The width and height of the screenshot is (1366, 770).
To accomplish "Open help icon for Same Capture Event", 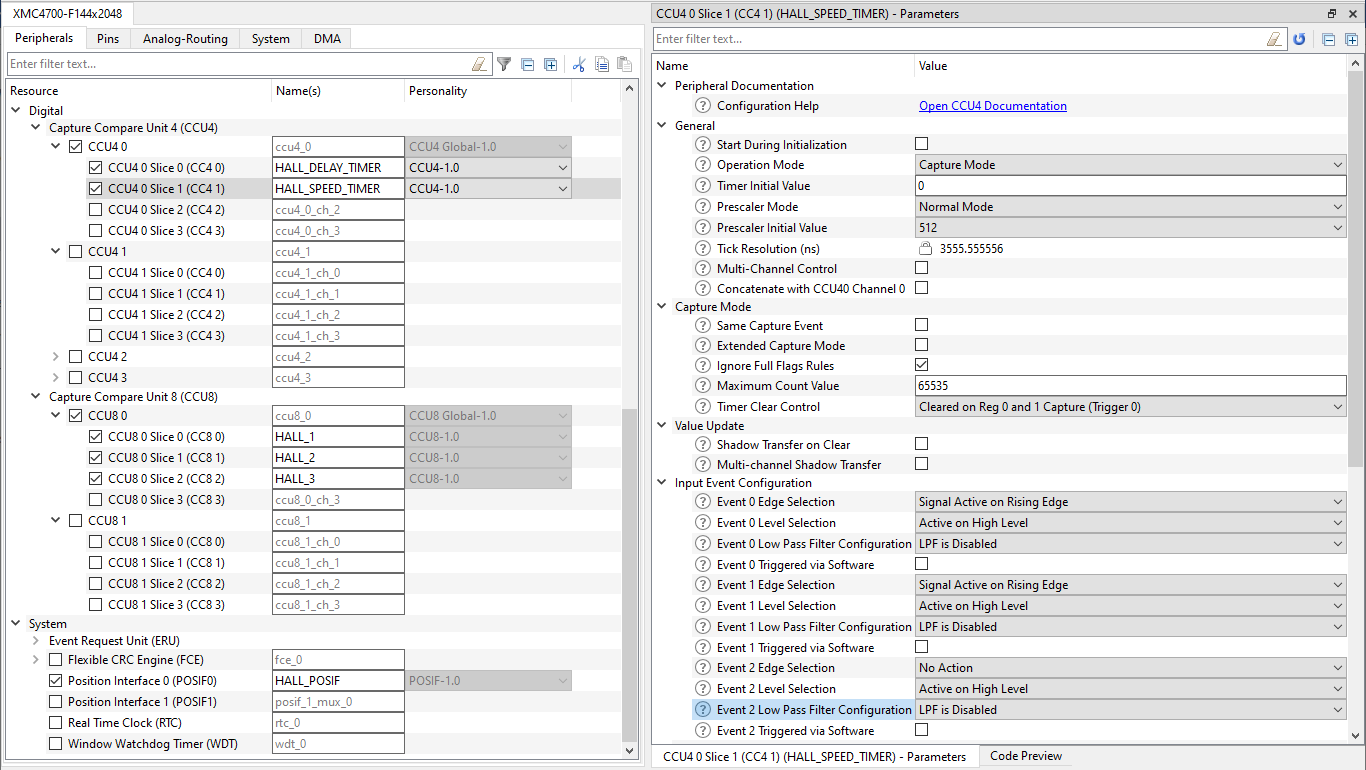I will point(703,326).
